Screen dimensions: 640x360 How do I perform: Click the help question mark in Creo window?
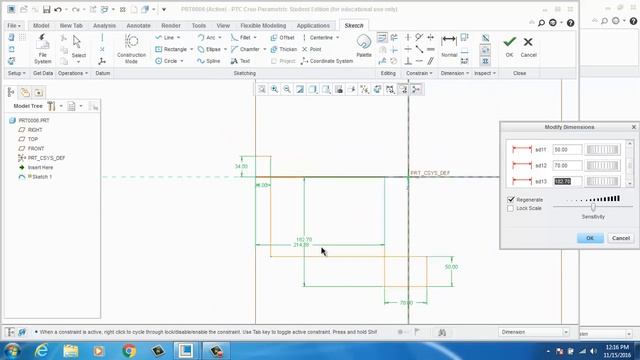click(x=570, y=23)
